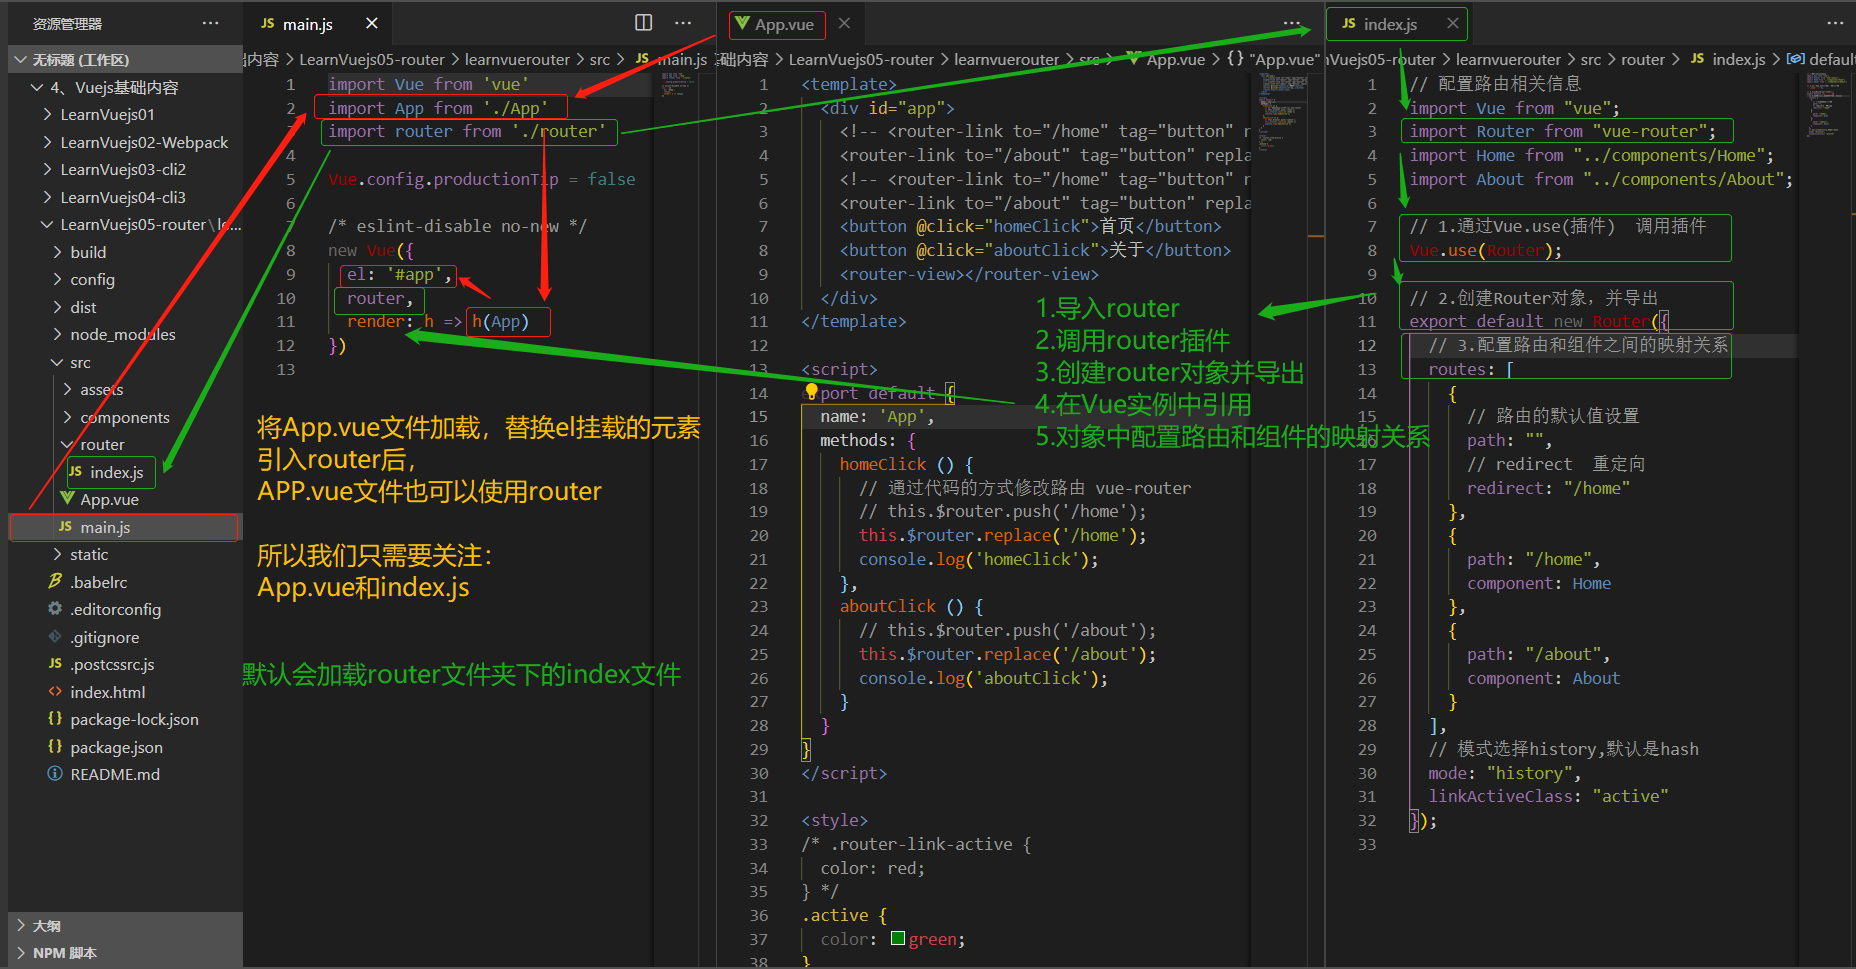Open main.js from the file explorer
The height and width of the screenshot is (969, 1856).
(x=125, y=527)
